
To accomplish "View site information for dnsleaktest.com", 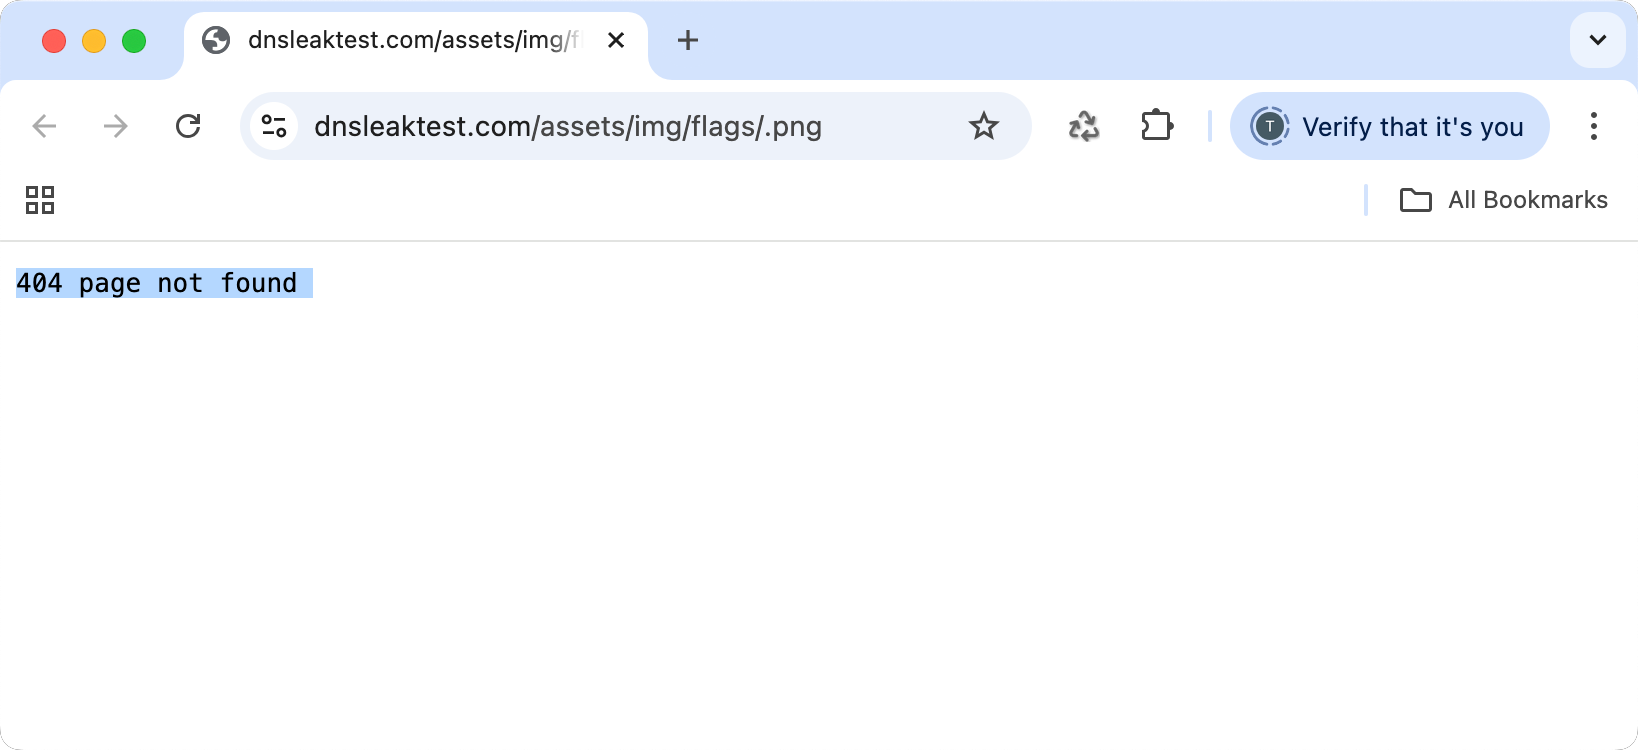I will point(274,126).
